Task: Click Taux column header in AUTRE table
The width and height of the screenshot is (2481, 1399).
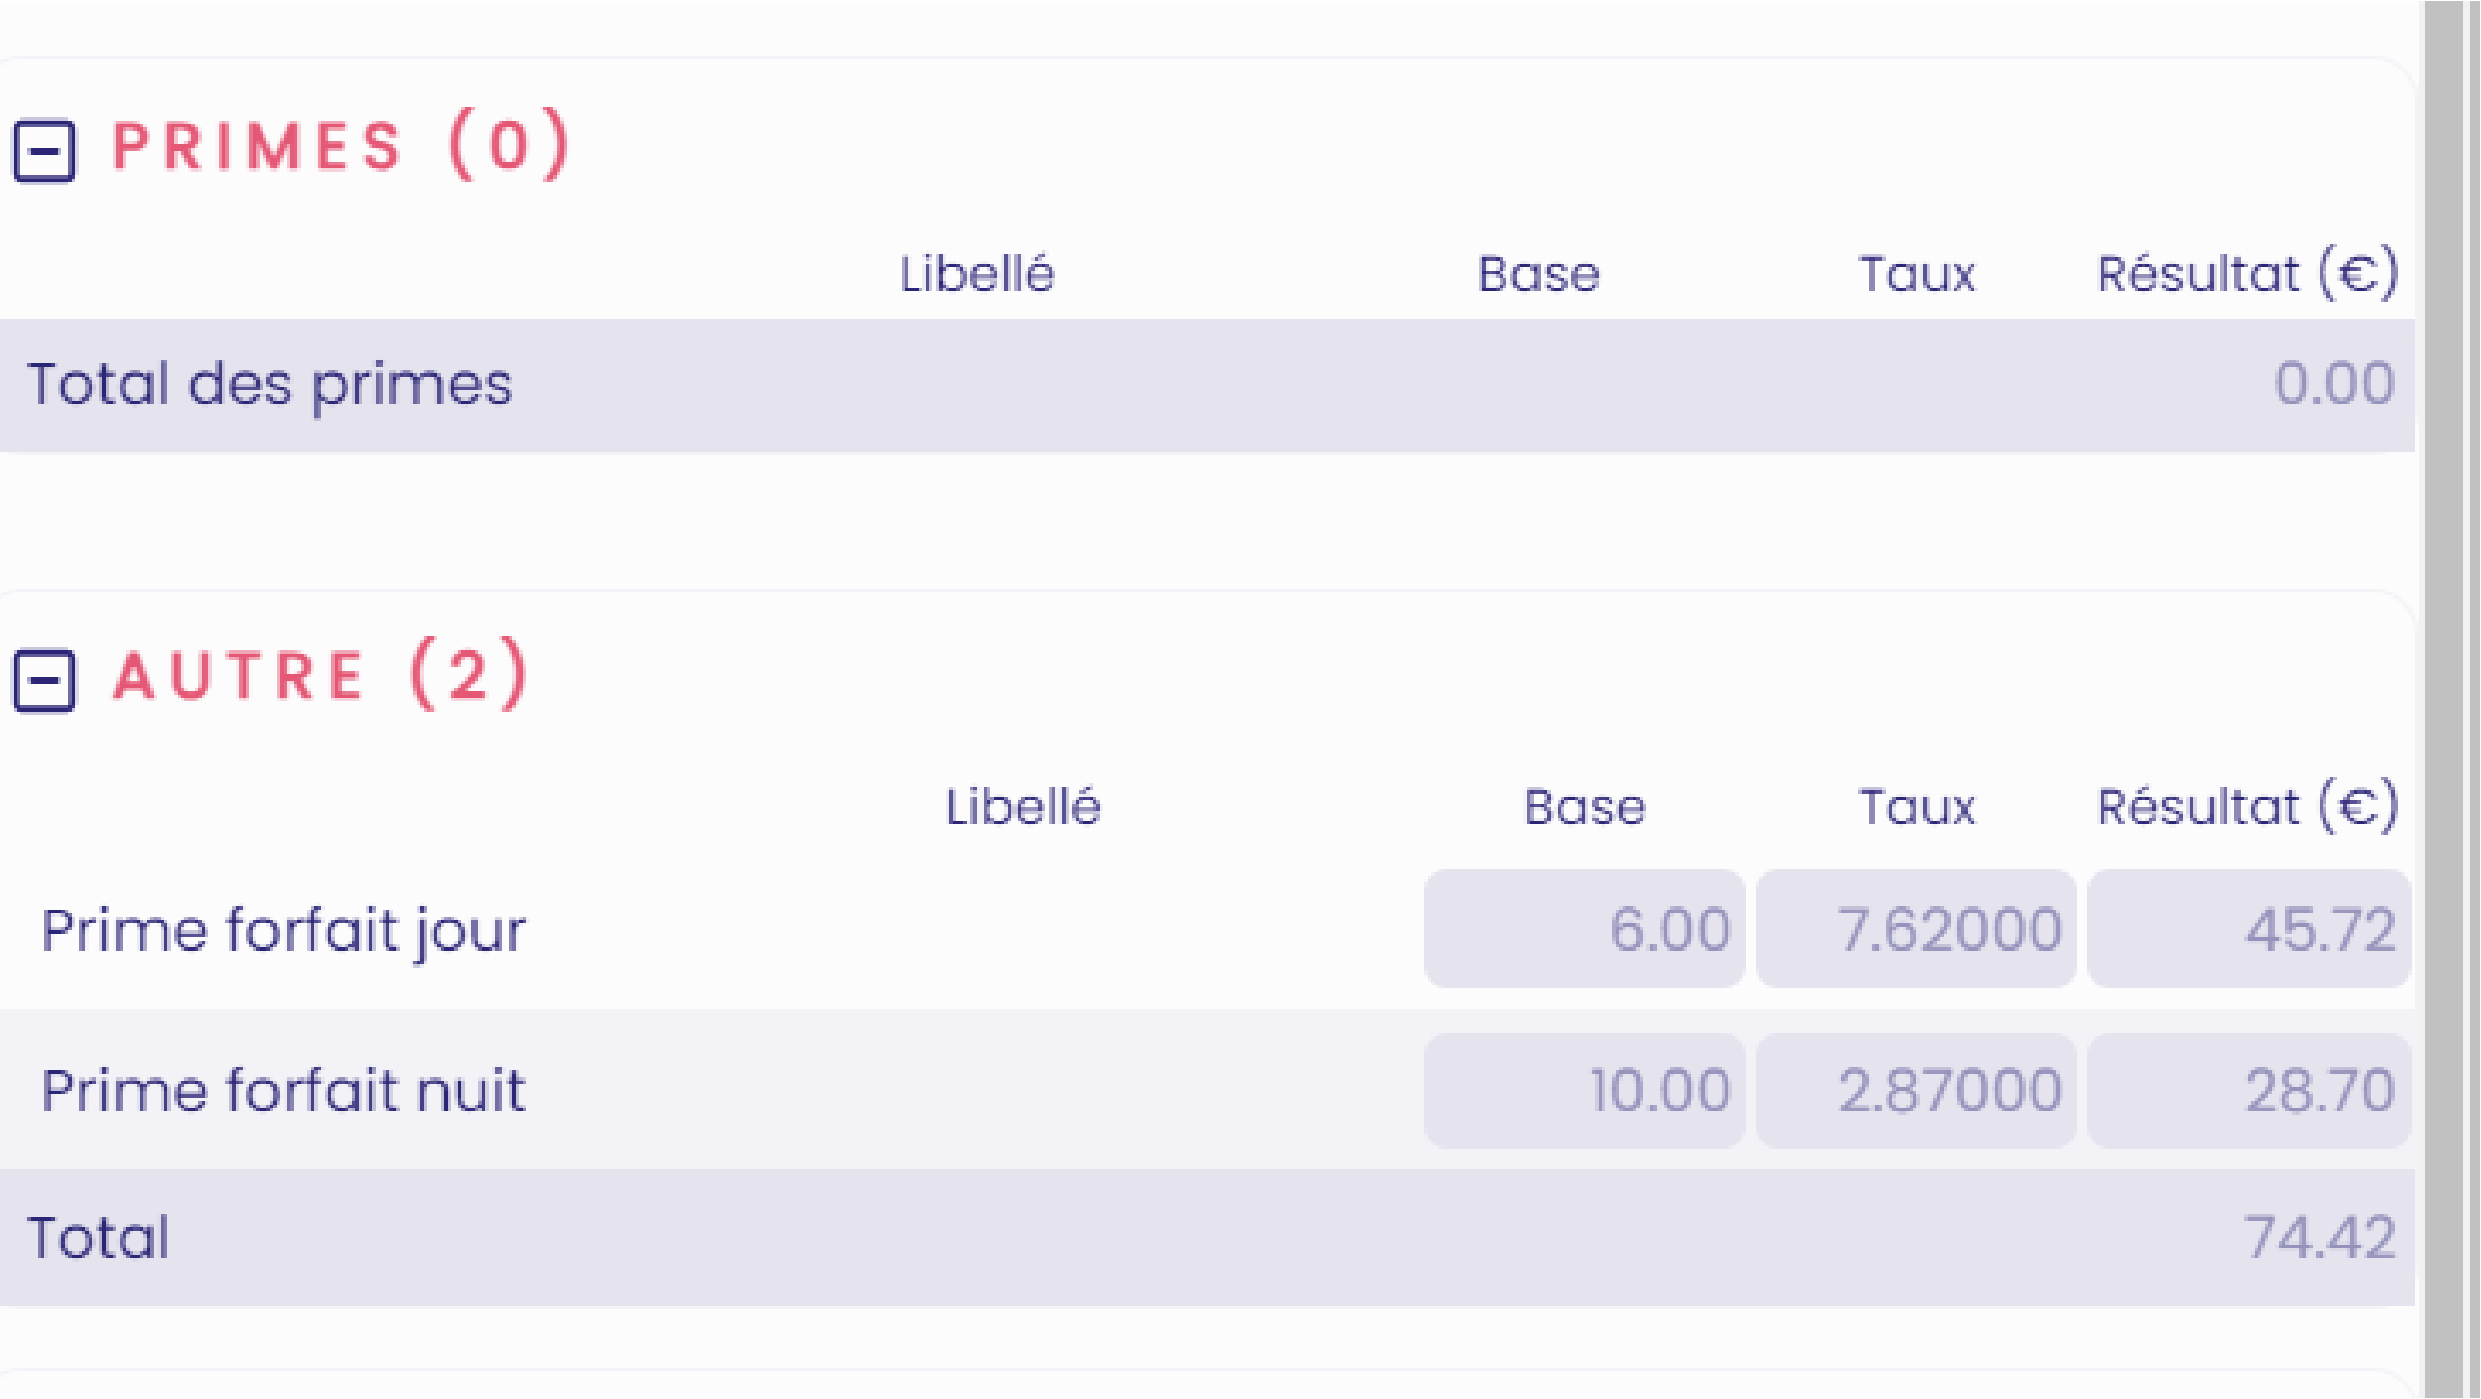Action: pos(1917,807)
